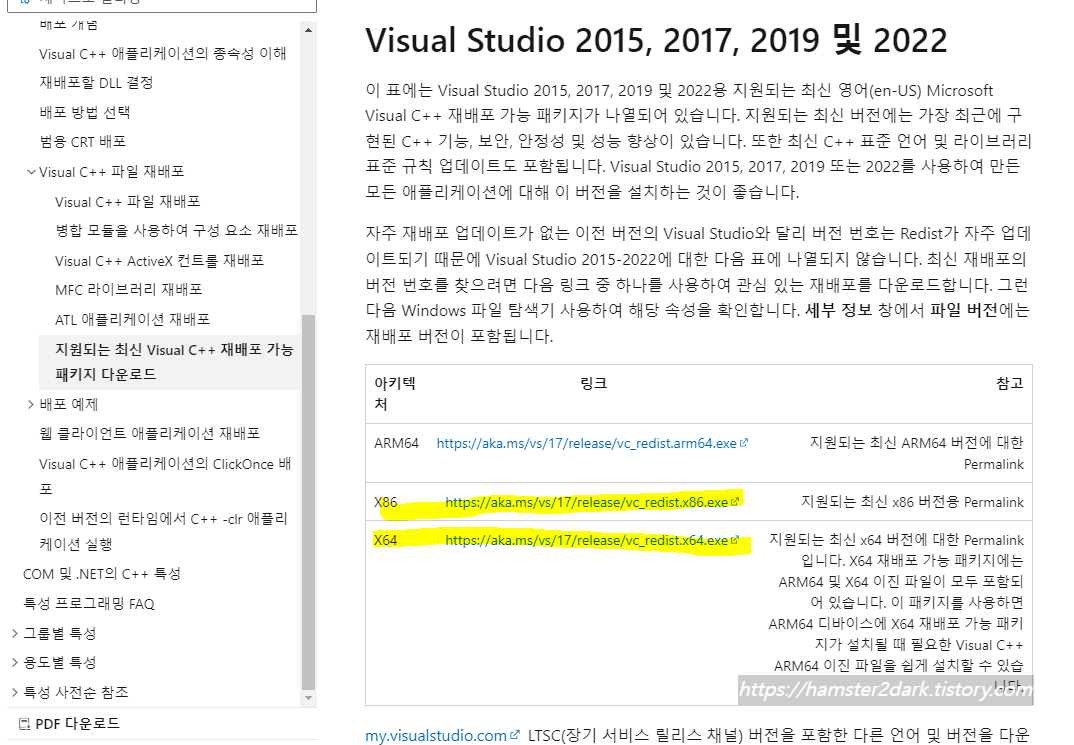Open 배포 방법 선택 page
The image size is (1074, 745).
pyautogui.click(x=84, y=112)
